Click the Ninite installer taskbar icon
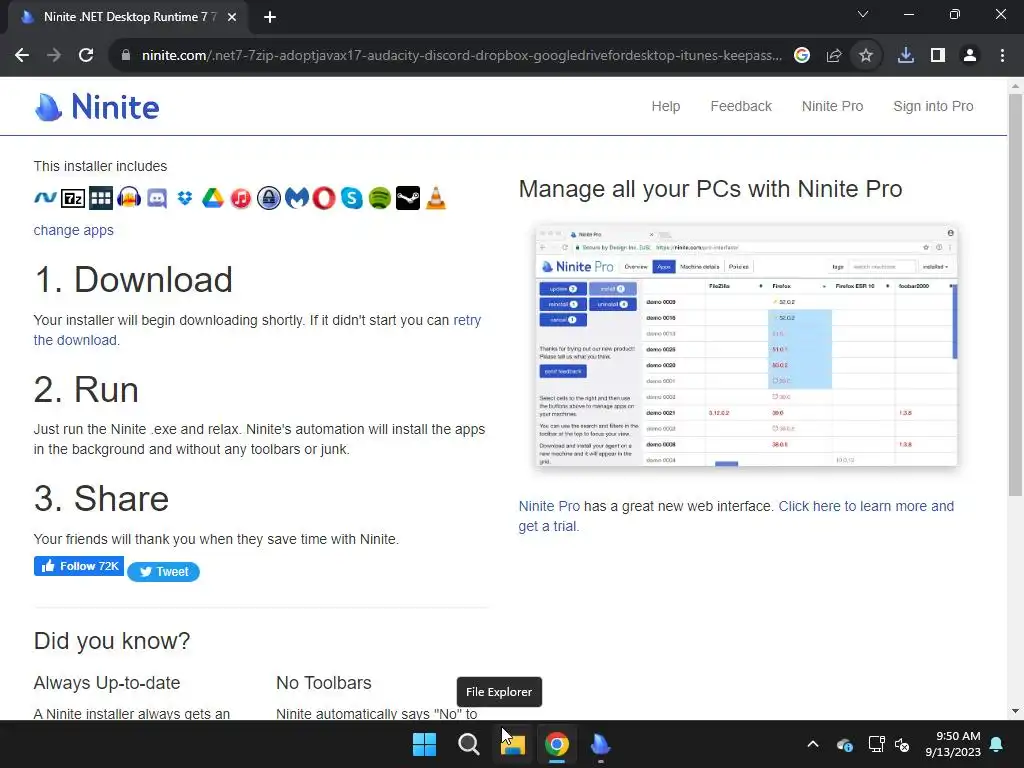The width and height of the screenshot is (1024, 768). tap(601, 744)
